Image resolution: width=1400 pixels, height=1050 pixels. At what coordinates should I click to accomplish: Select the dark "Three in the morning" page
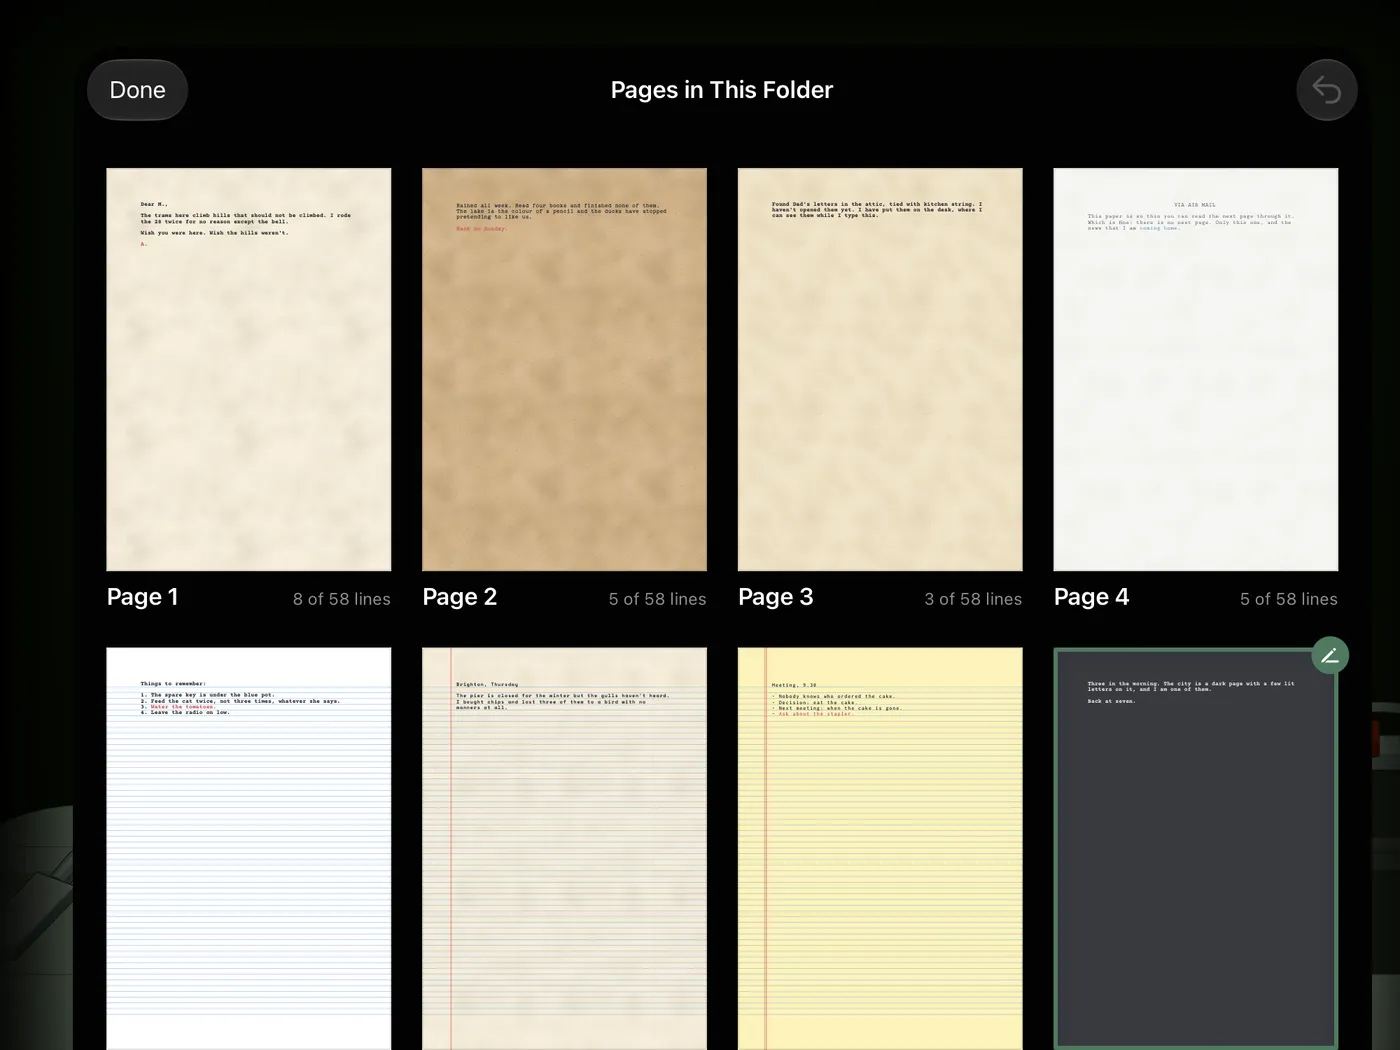coord(1196,848)
